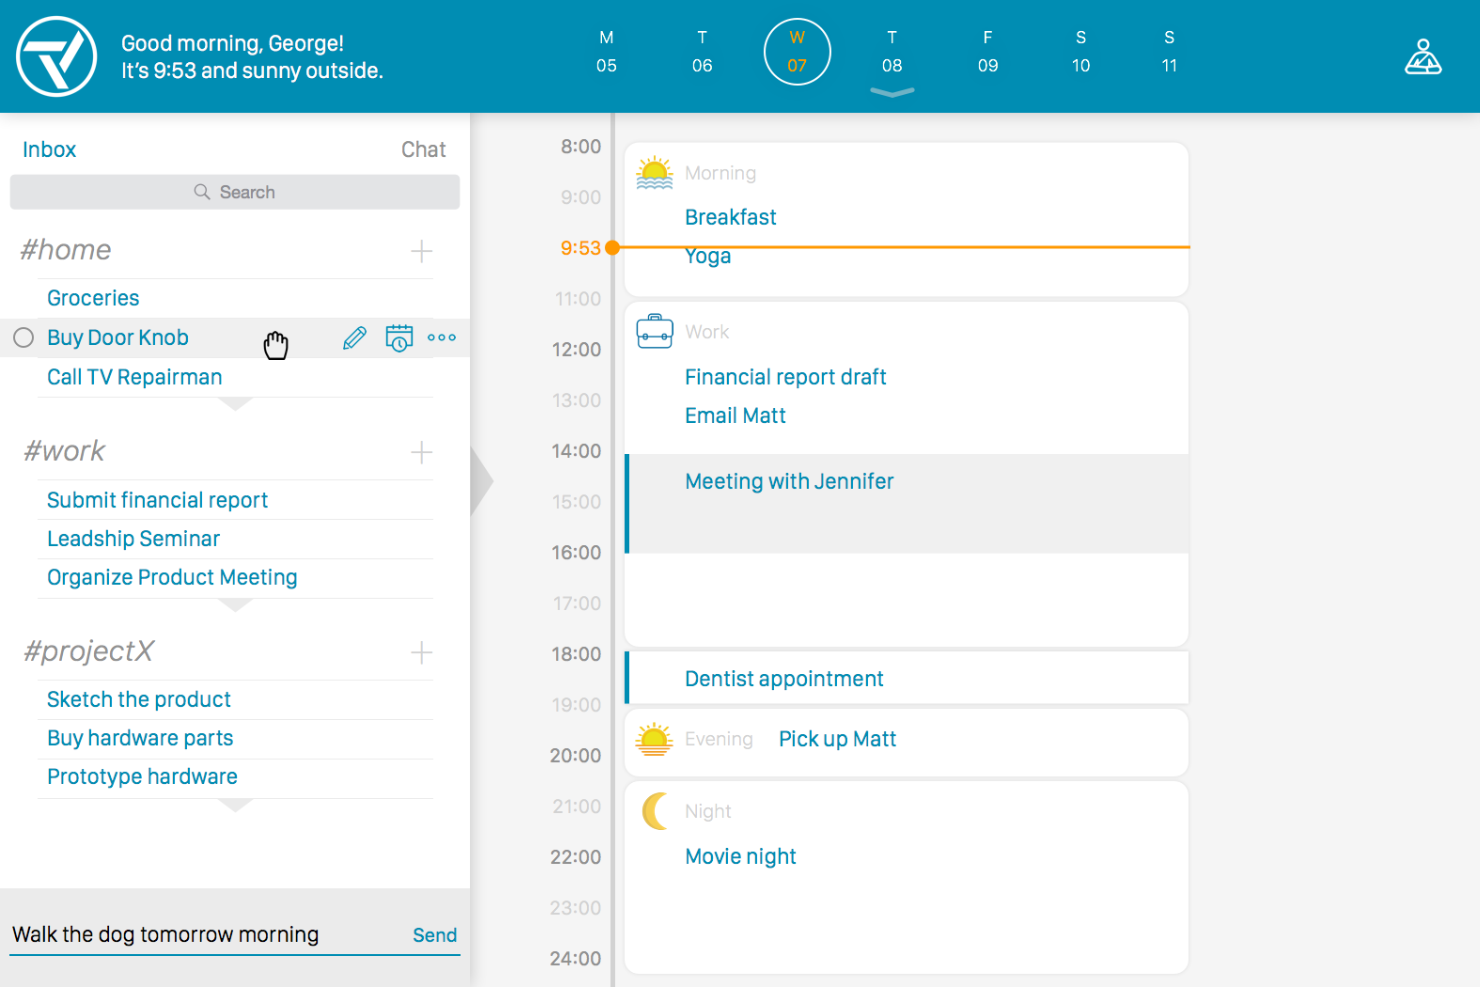This screenshot has height=987, width=1480.
Task: Click the pencil edit icon for Buy Door Knob
Action: [354, 338]
